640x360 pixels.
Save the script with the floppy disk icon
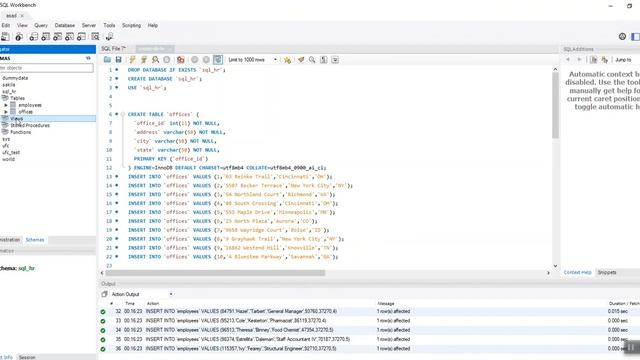pos(118,60)
